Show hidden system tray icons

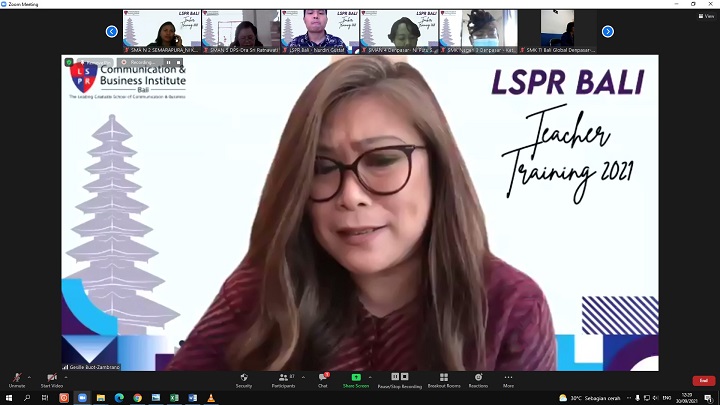[629, 398]
